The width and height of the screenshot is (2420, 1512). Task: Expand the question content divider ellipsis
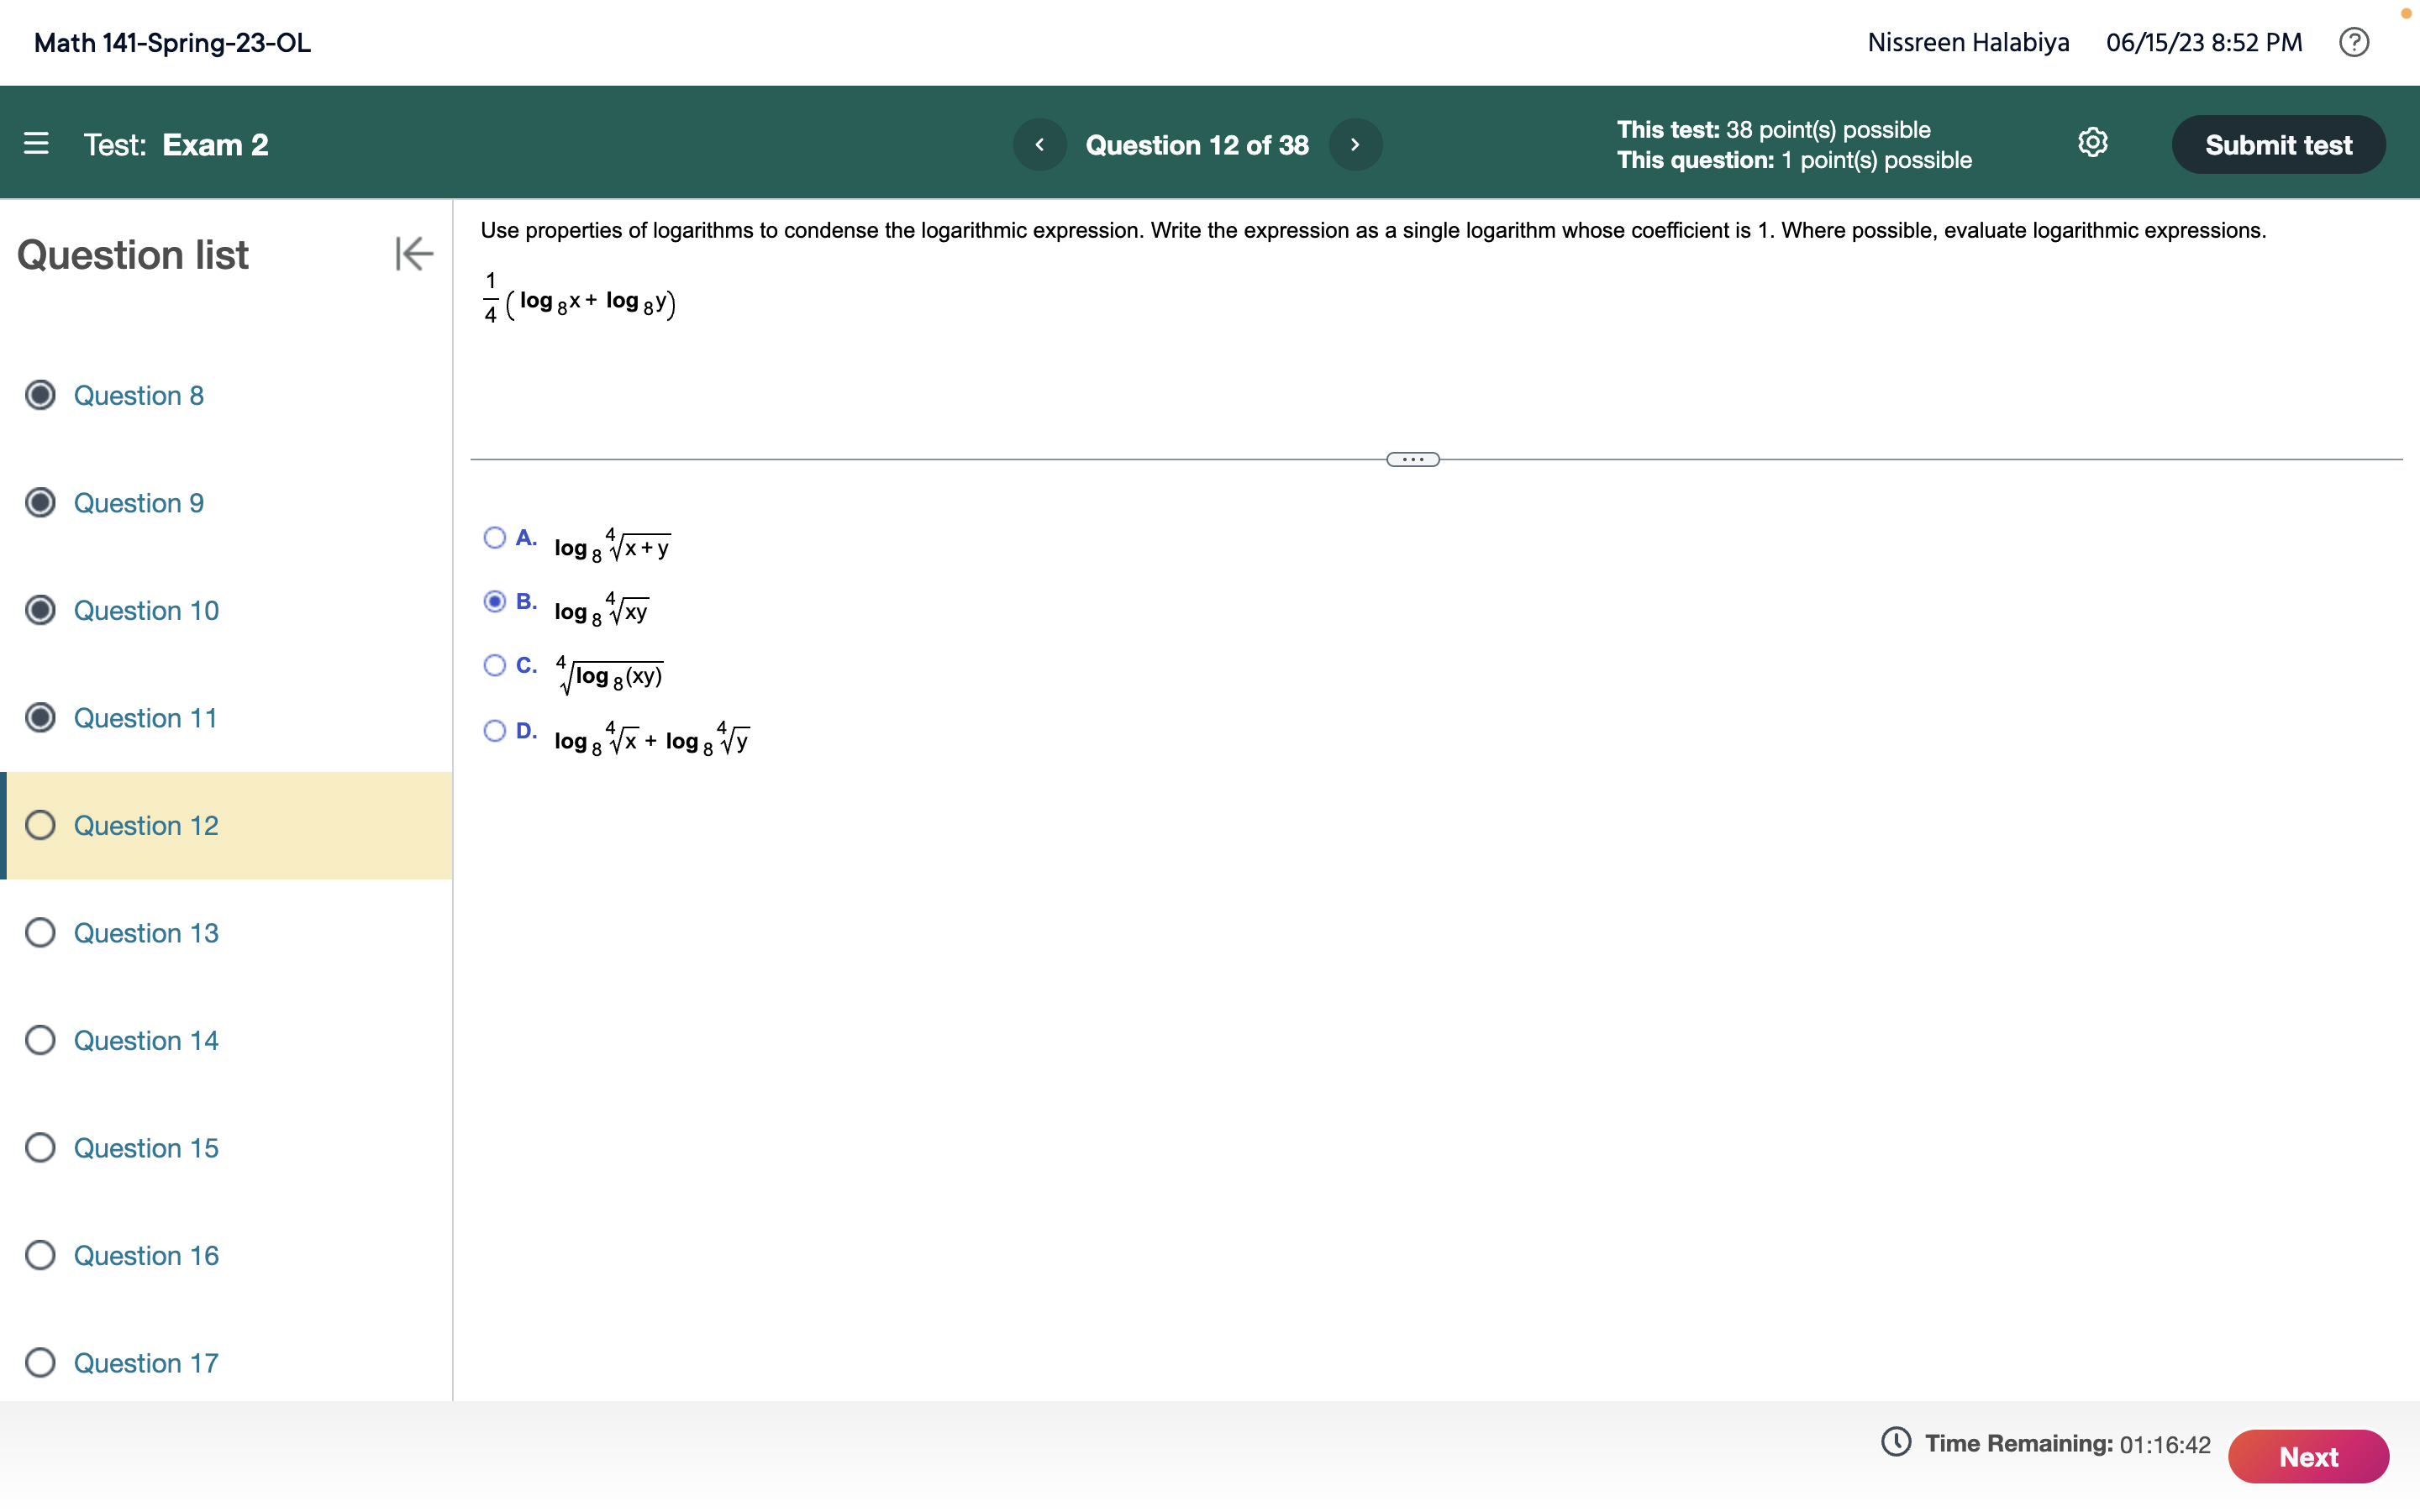point(1412,458)
